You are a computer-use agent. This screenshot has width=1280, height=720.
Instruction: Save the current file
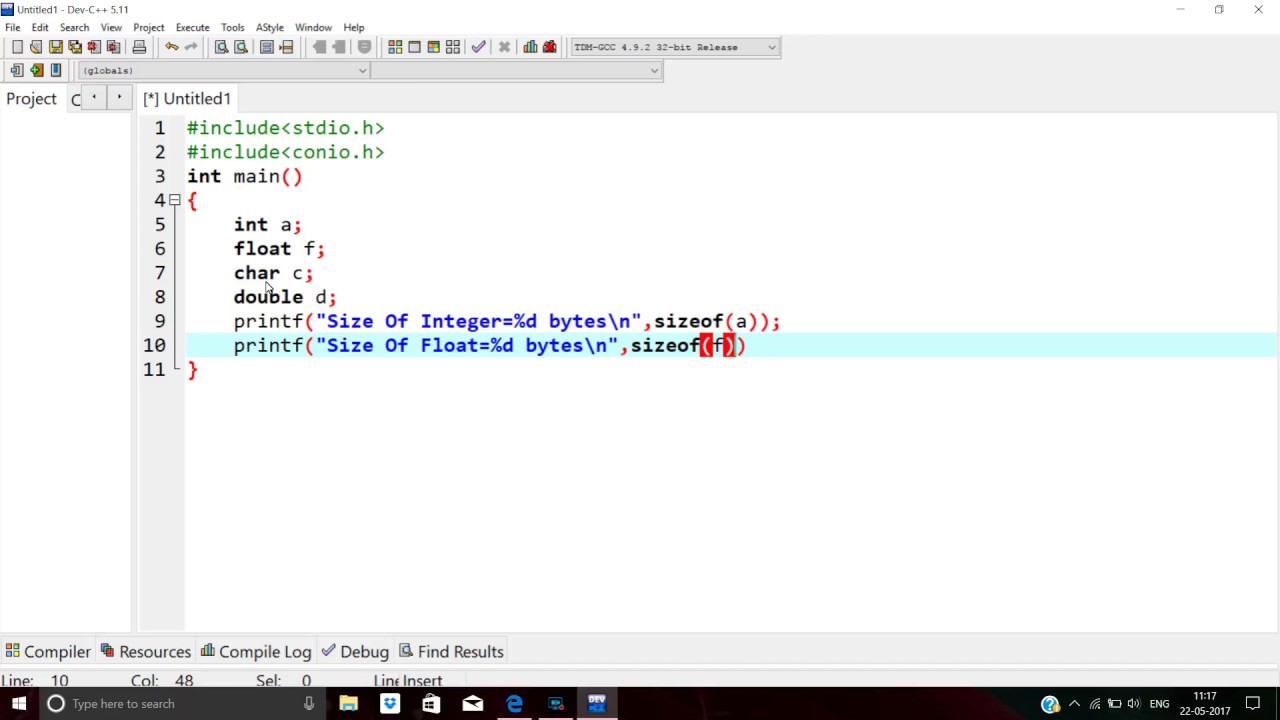[56, 47]
